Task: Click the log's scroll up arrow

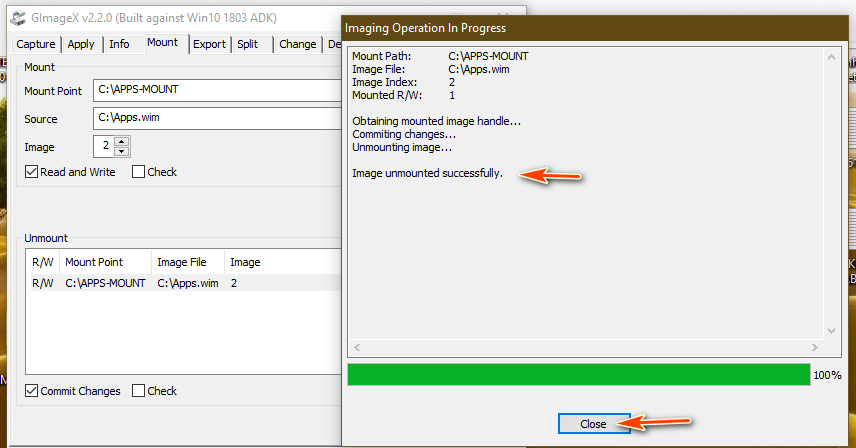Action: tap(831, 57)
